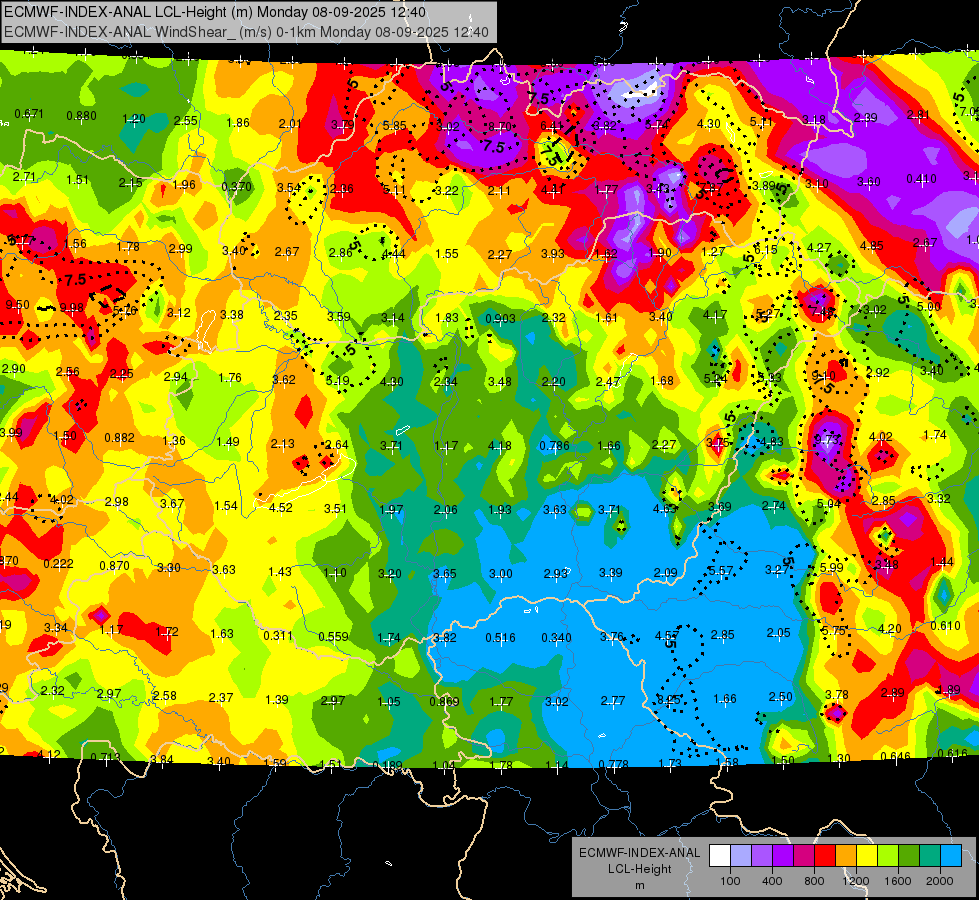This screenshot has height=900, width=979.
Task: Click the teal legend swatch
Action: click(930, 856)
